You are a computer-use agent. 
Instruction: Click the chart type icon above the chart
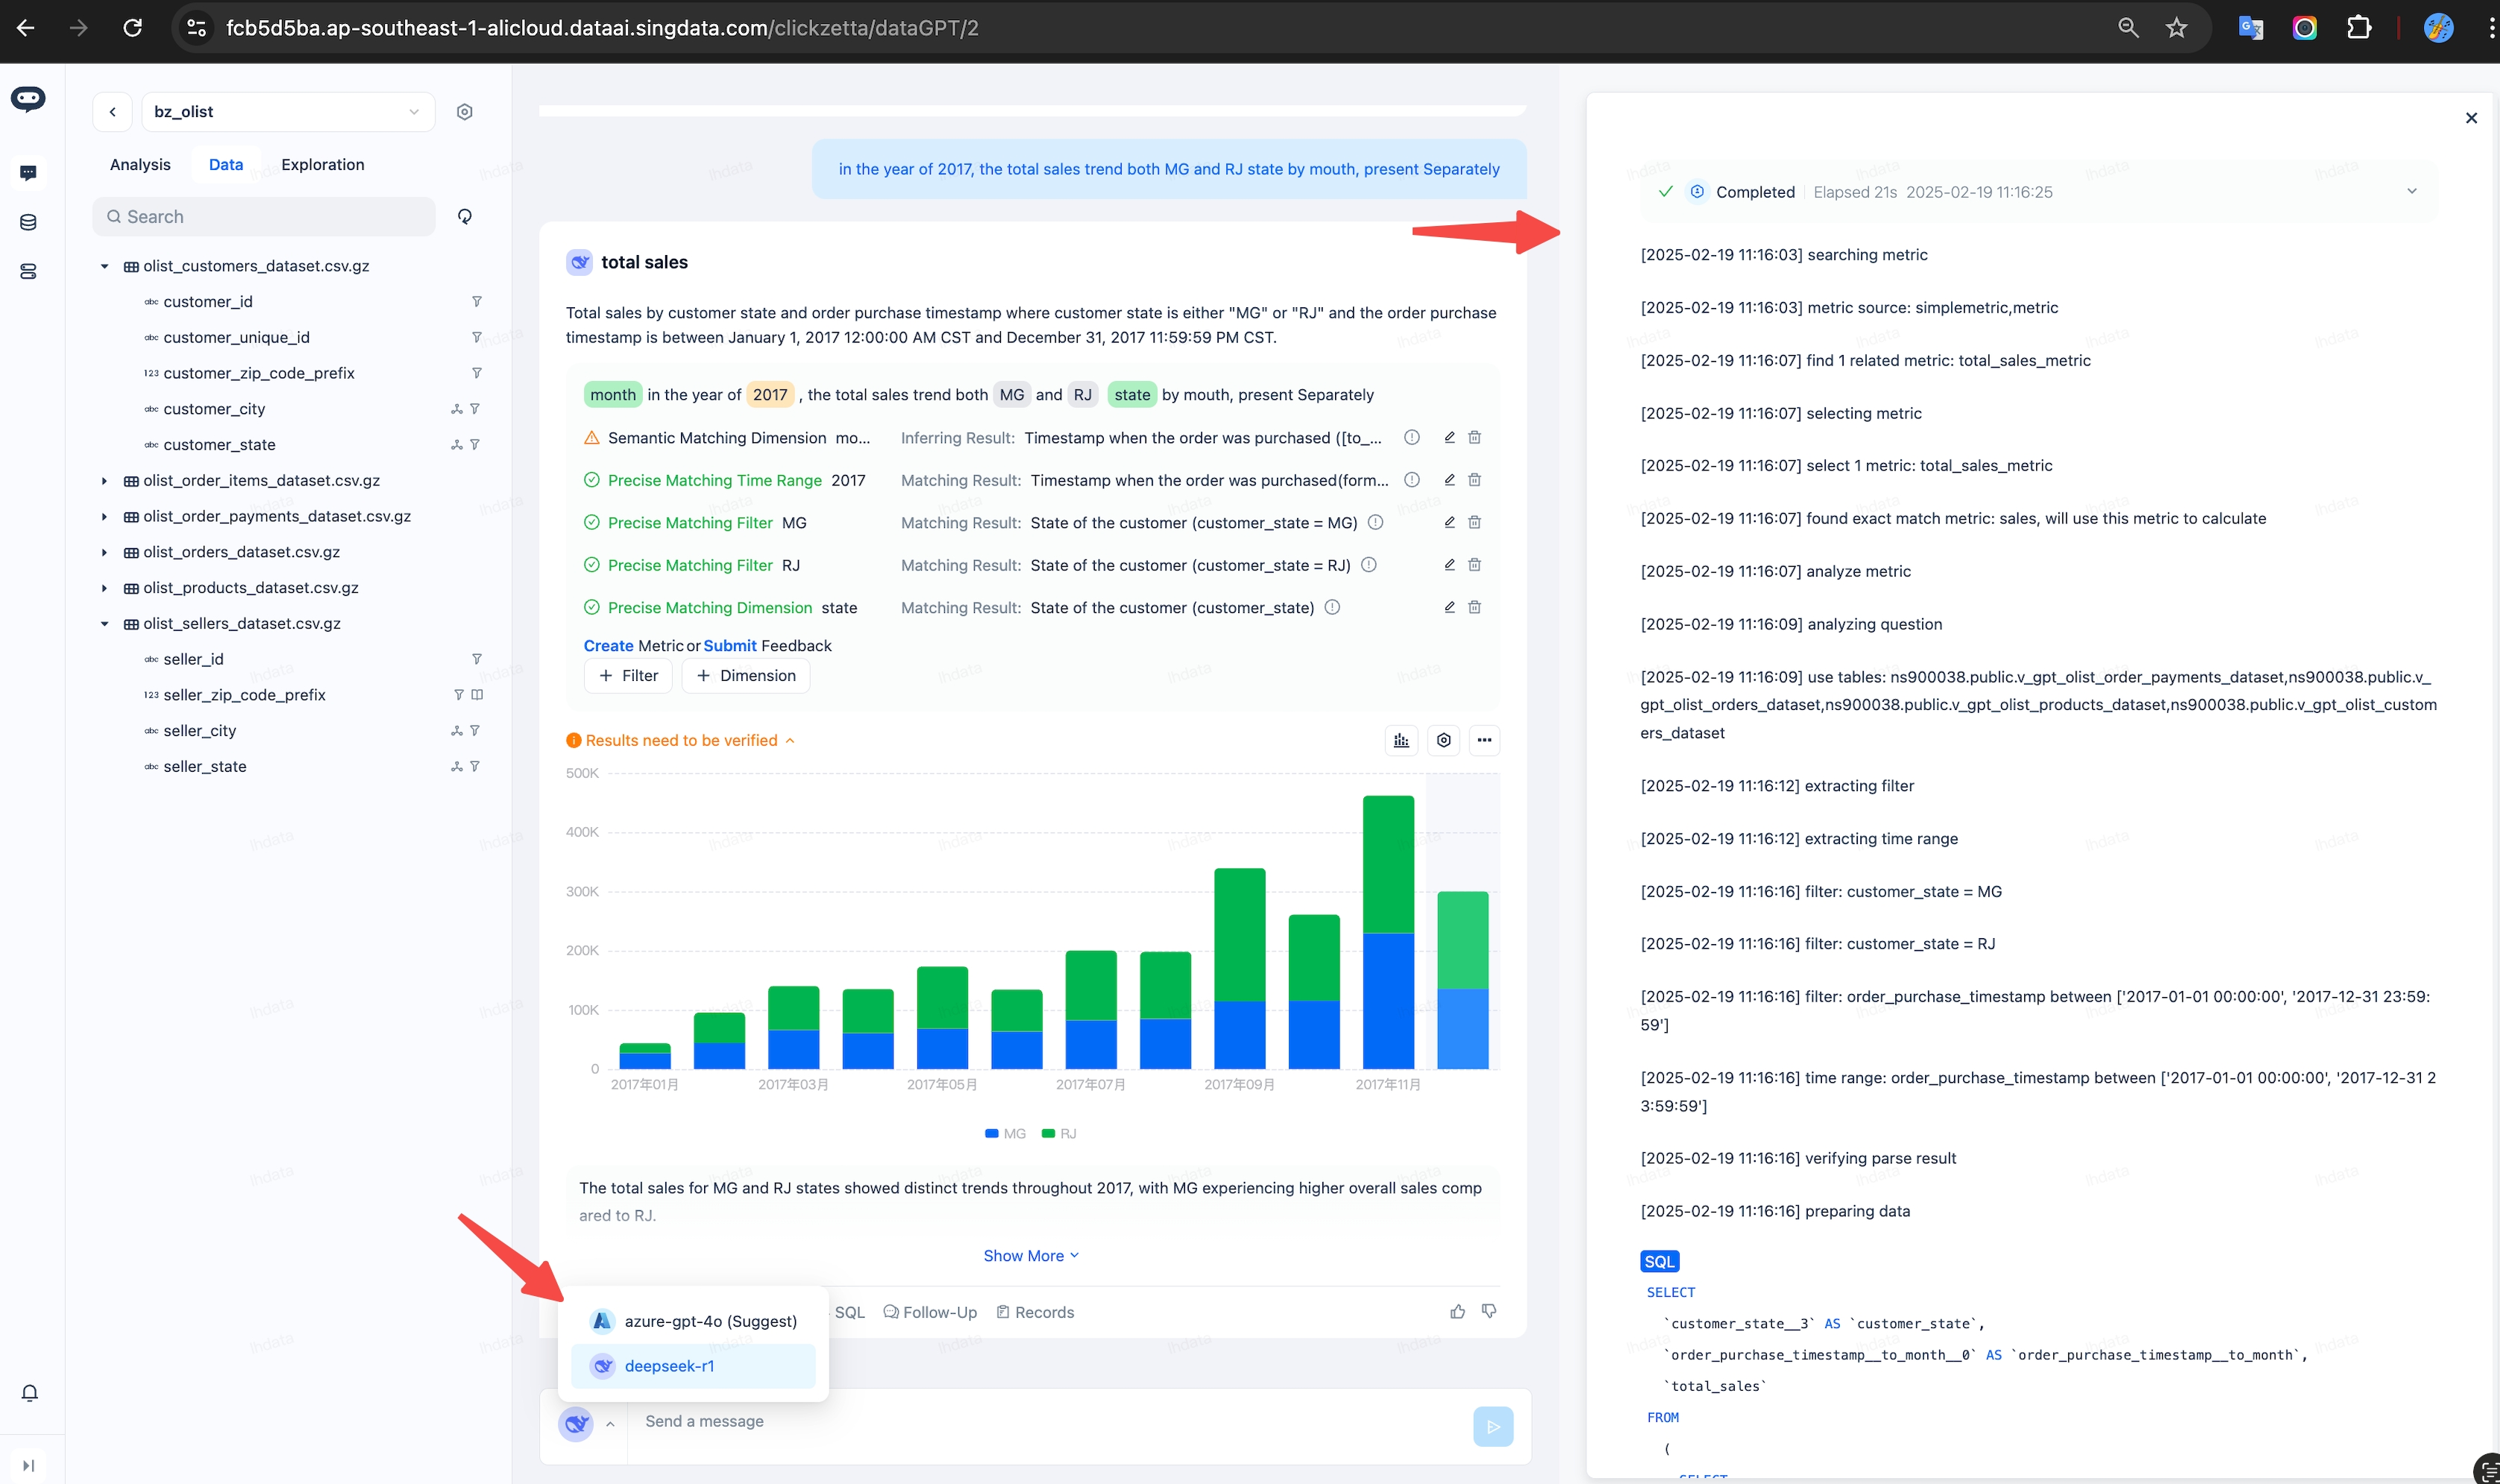click(x=1401, y=740)
